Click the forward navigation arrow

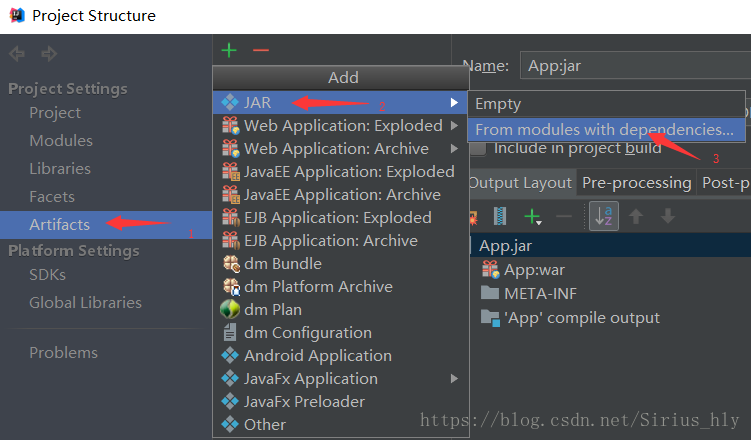point(49,54)
